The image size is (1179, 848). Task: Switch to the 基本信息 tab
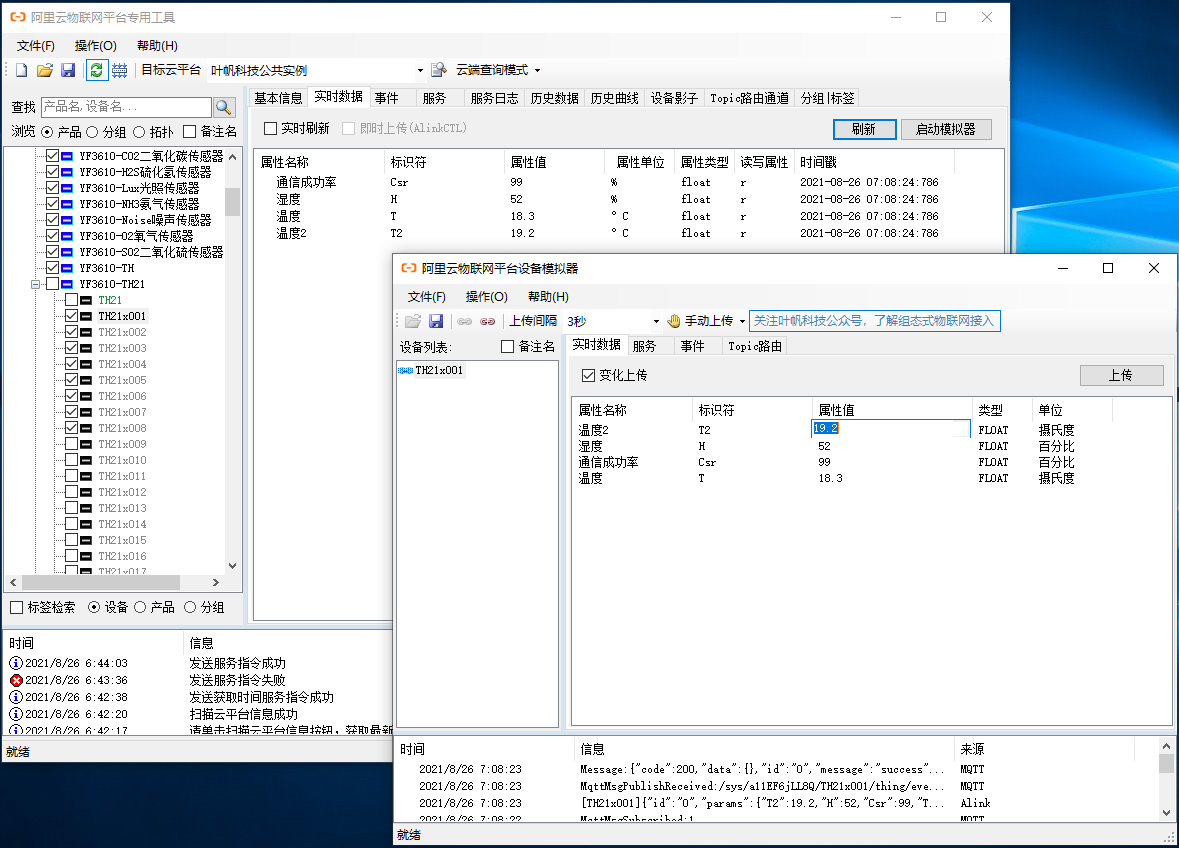pos(278,98)
